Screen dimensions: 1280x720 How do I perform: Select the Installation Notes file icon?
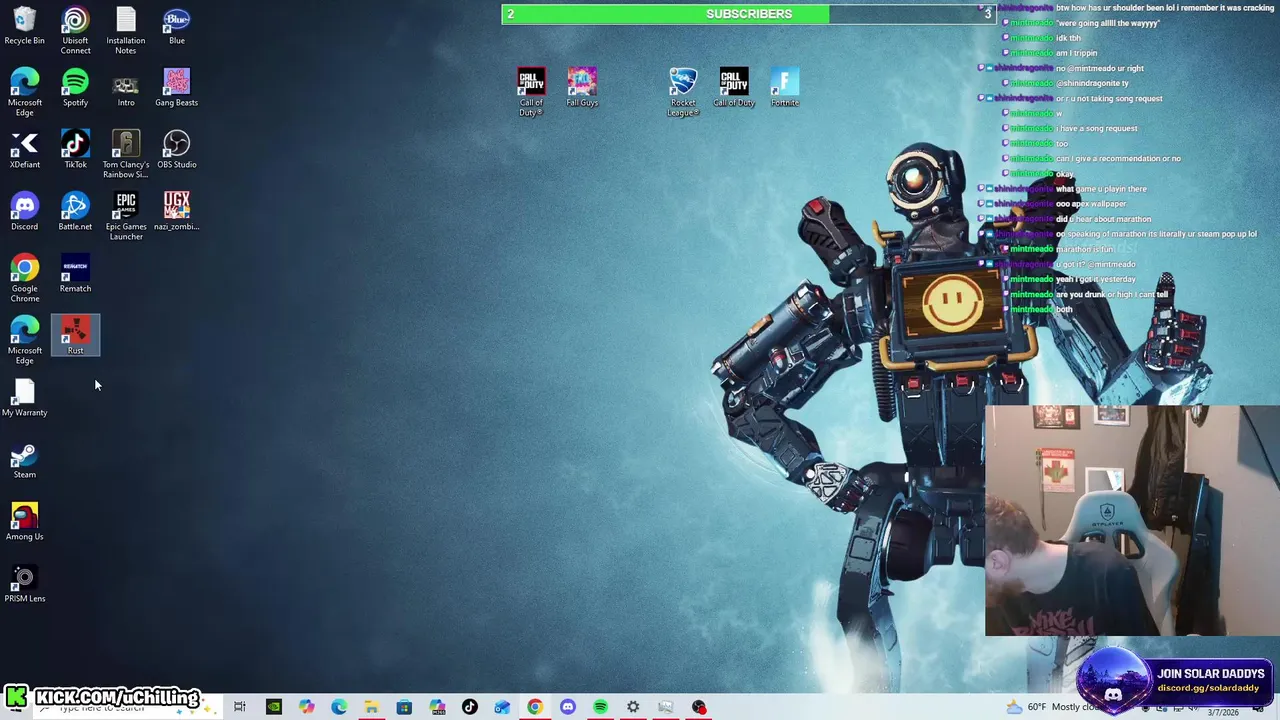pos(126,31)
